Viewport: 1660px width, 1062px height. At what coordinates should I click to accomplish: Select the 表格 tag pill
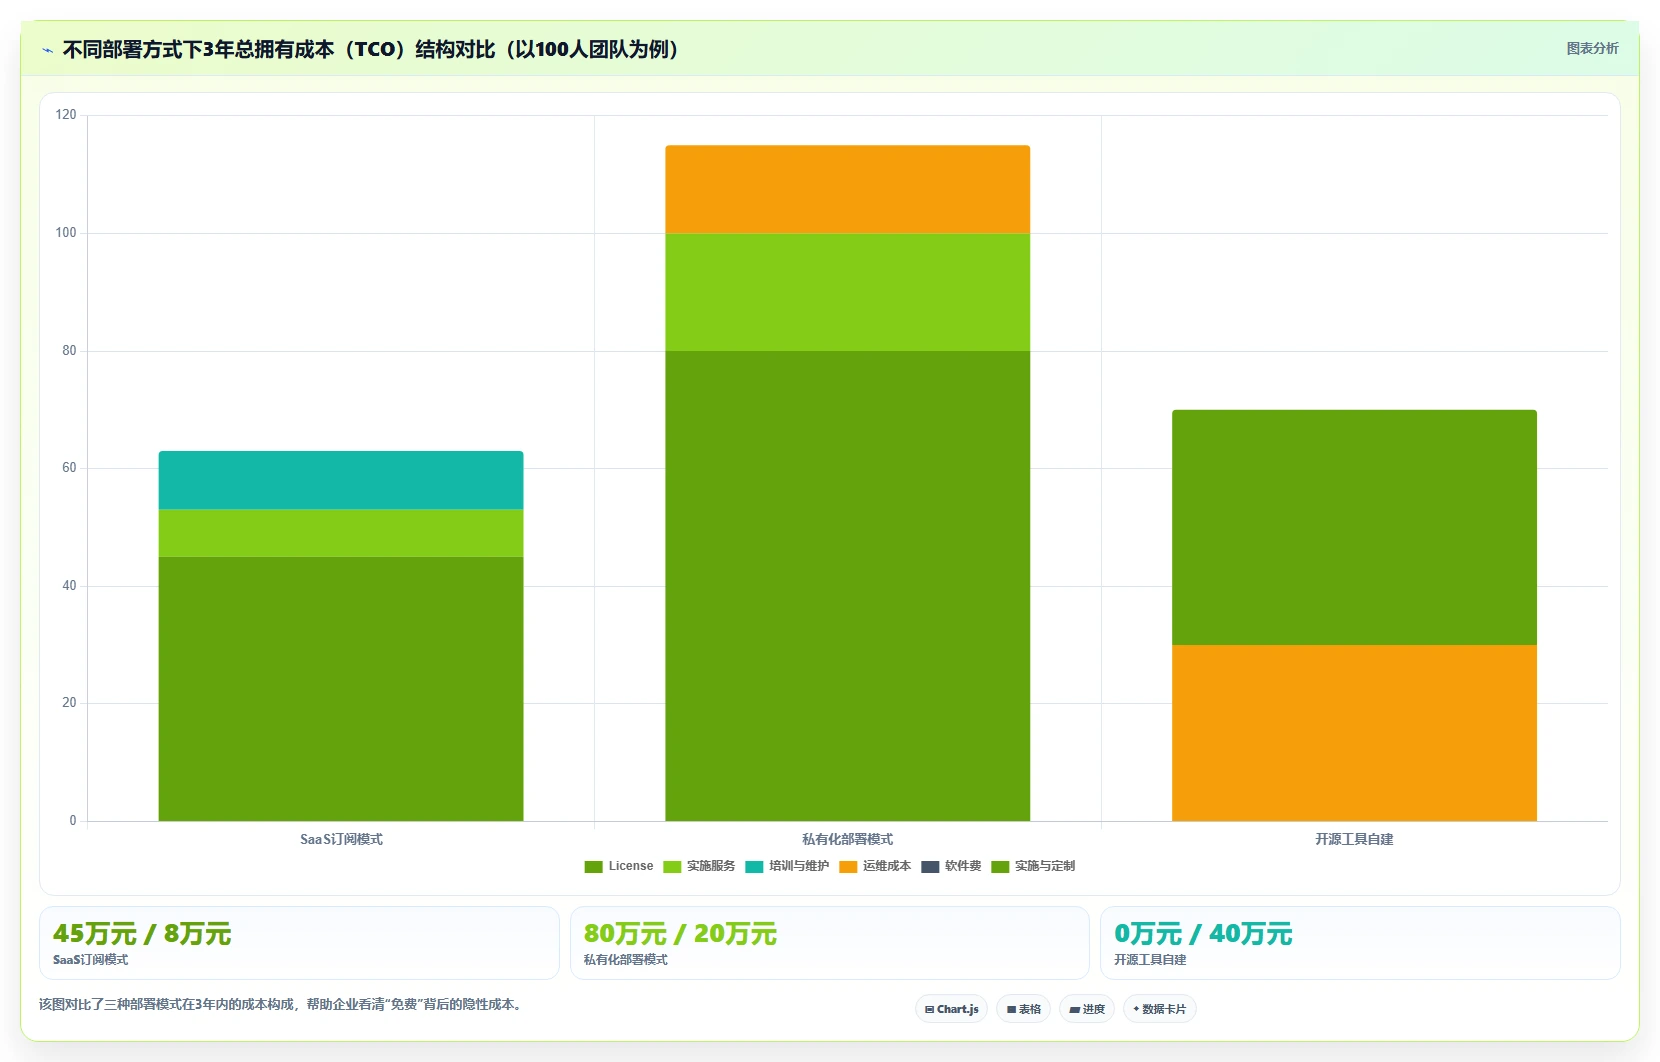(1023, 1009)
